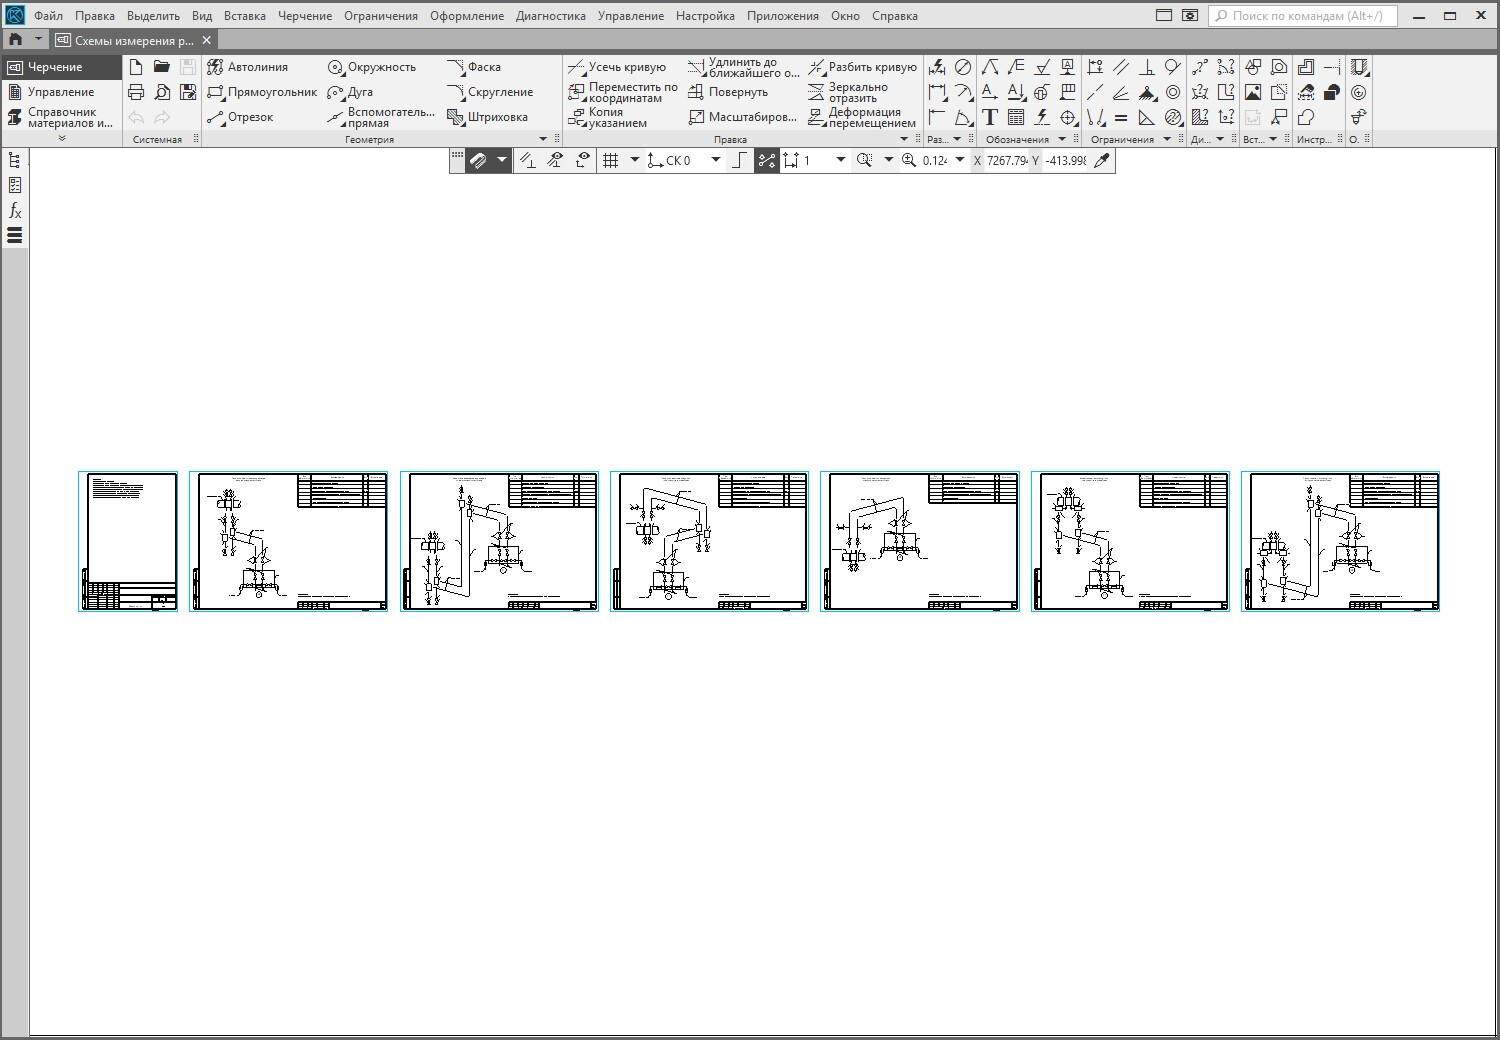Click the print icon in Системная panel
This screenshot has width=1500, height=1040.
136,92
